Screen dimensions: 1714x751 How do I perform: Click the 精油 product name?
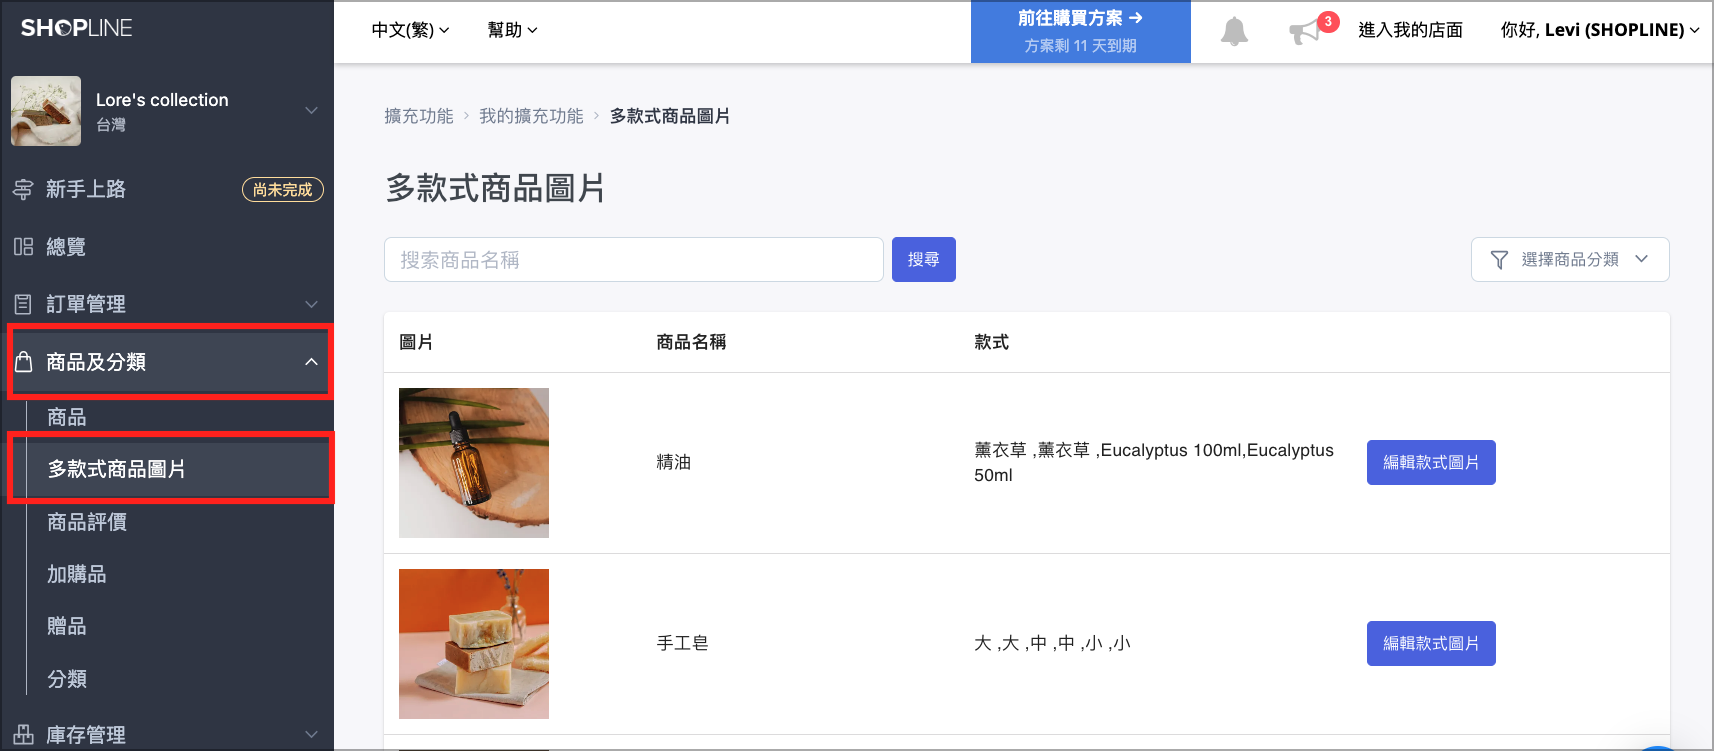coord(674,462)
